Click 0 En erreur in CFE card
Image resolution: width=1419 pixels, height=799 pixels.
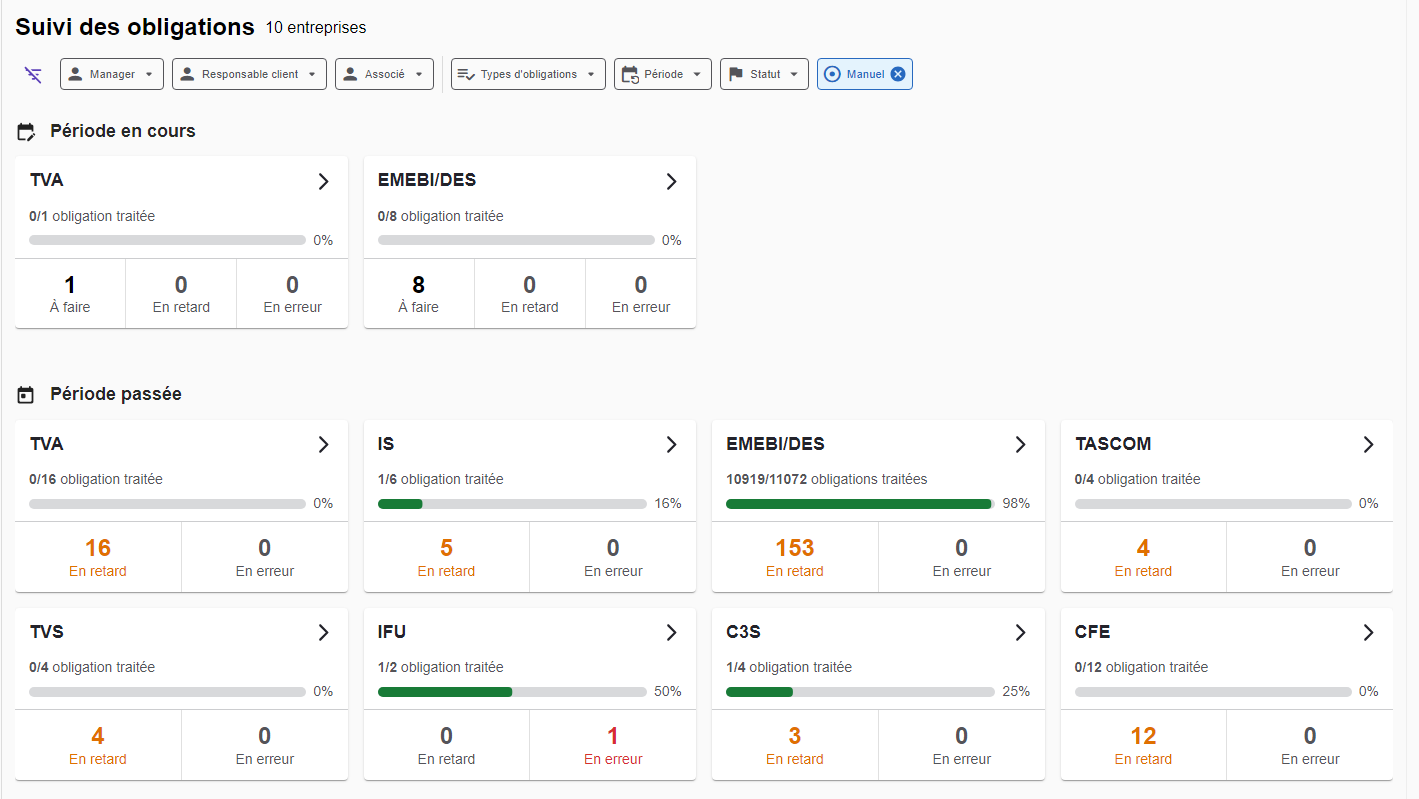pyautogui.click(x=1310, y=745)
